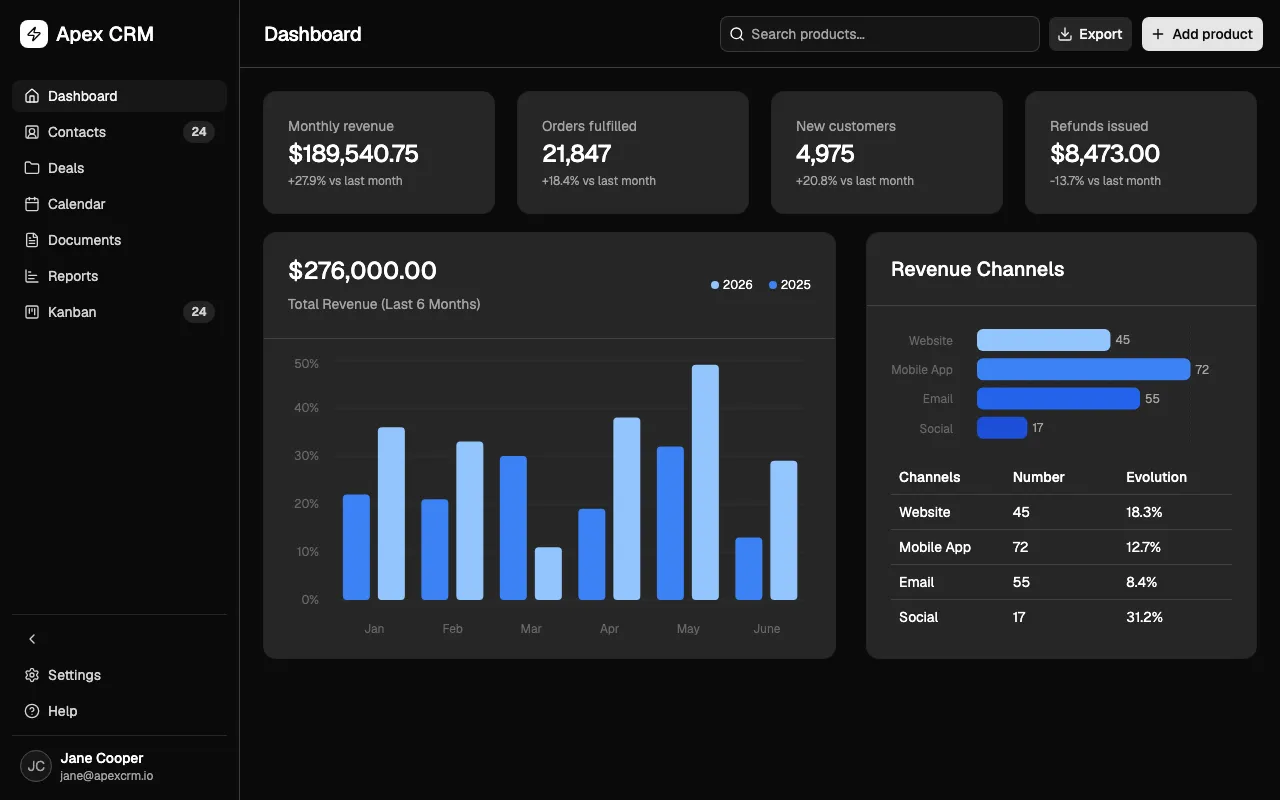Click the plus icon on Add product
The height and width of the screenshot is (800, 1280).
tap(1158, 34)
